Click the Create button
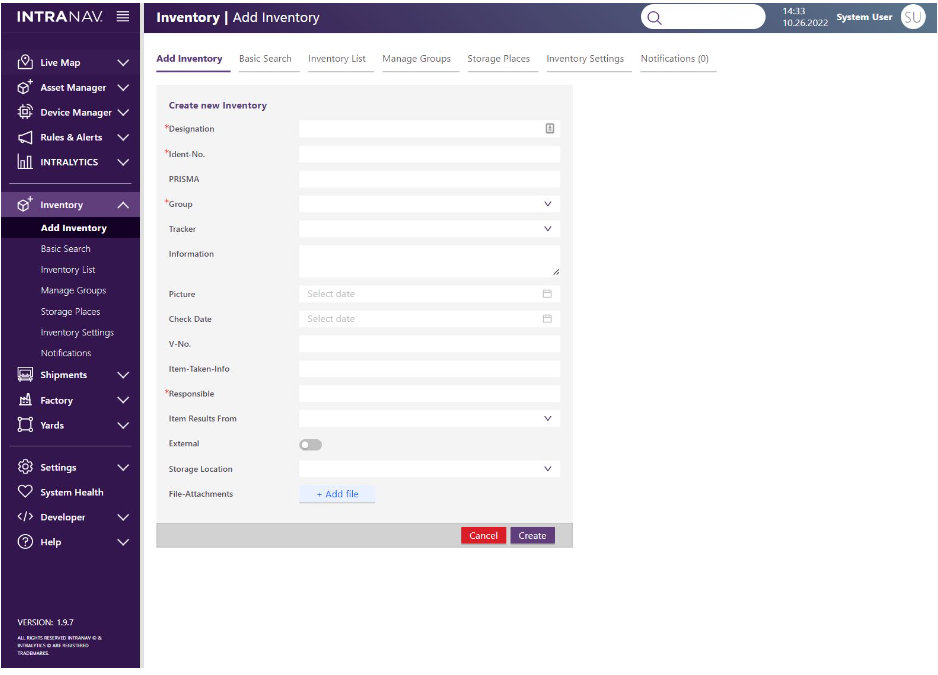This screenshot has height=675, width=938. (532, 536)
